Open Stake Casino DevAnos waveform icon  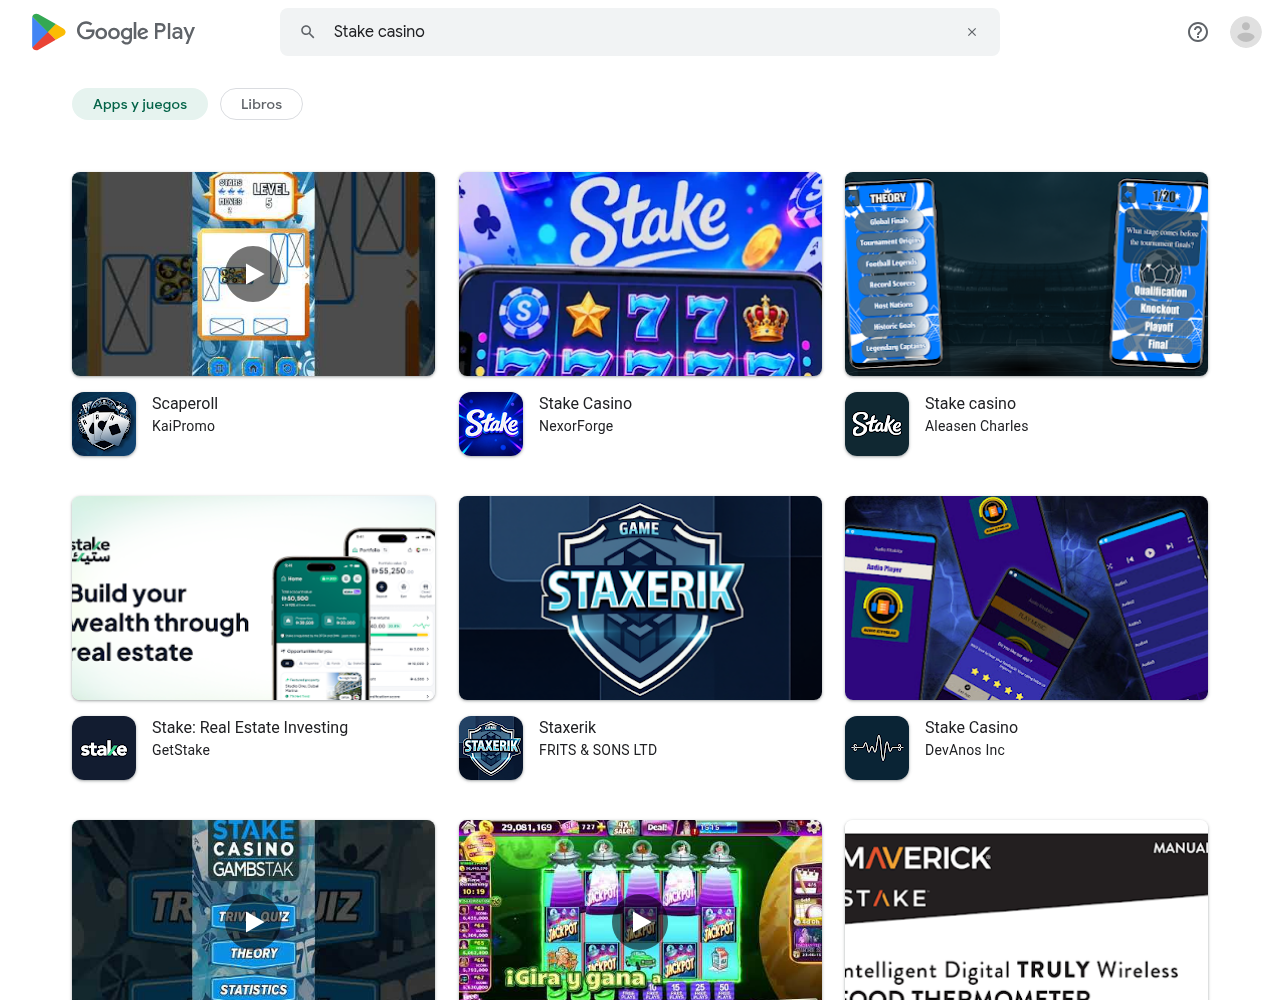877,748
